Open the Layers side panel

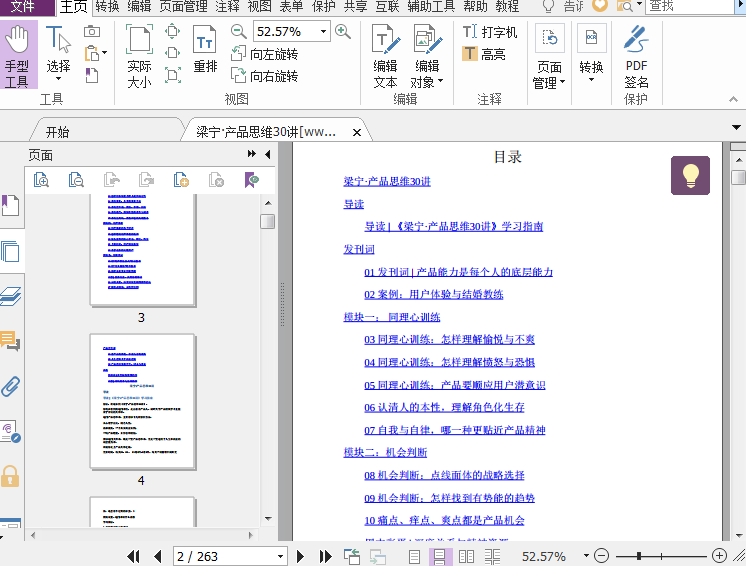coord(10,296)
